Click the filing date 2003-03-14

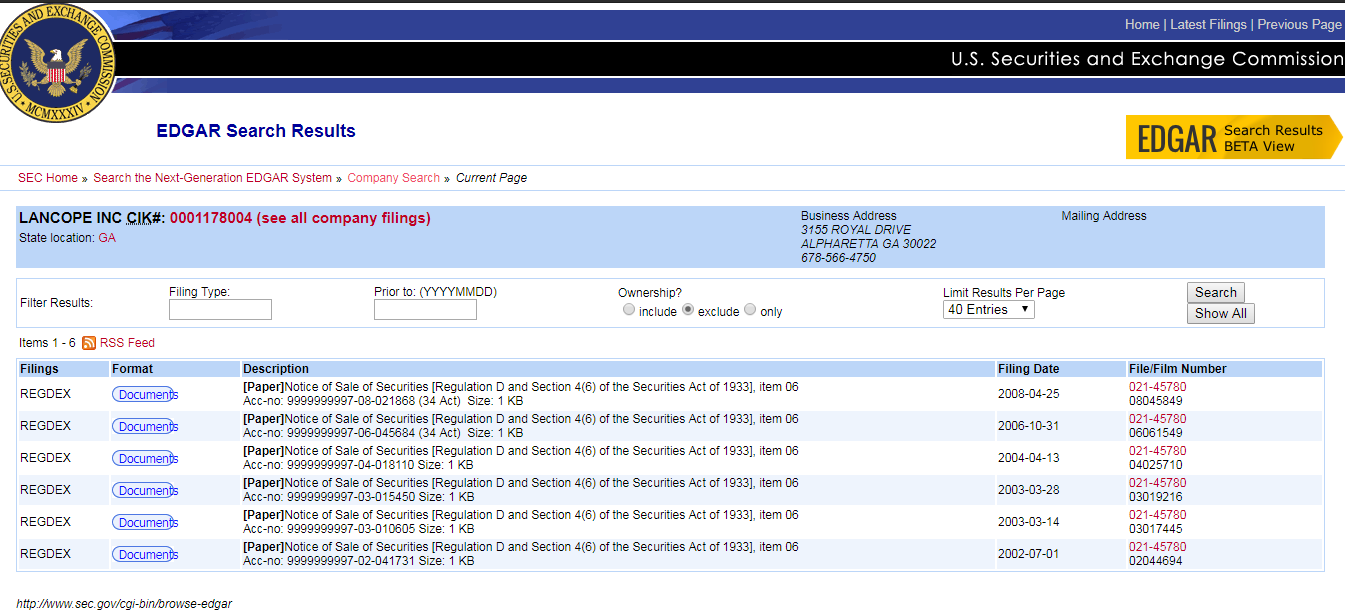click(x=1028, y=522)
